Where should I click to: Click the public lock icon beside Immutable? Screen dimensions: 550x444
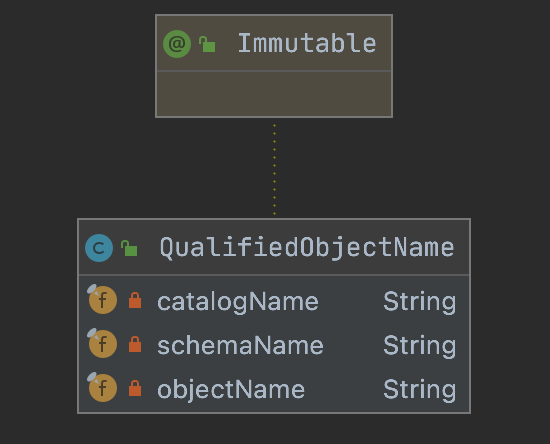point(207,44)
